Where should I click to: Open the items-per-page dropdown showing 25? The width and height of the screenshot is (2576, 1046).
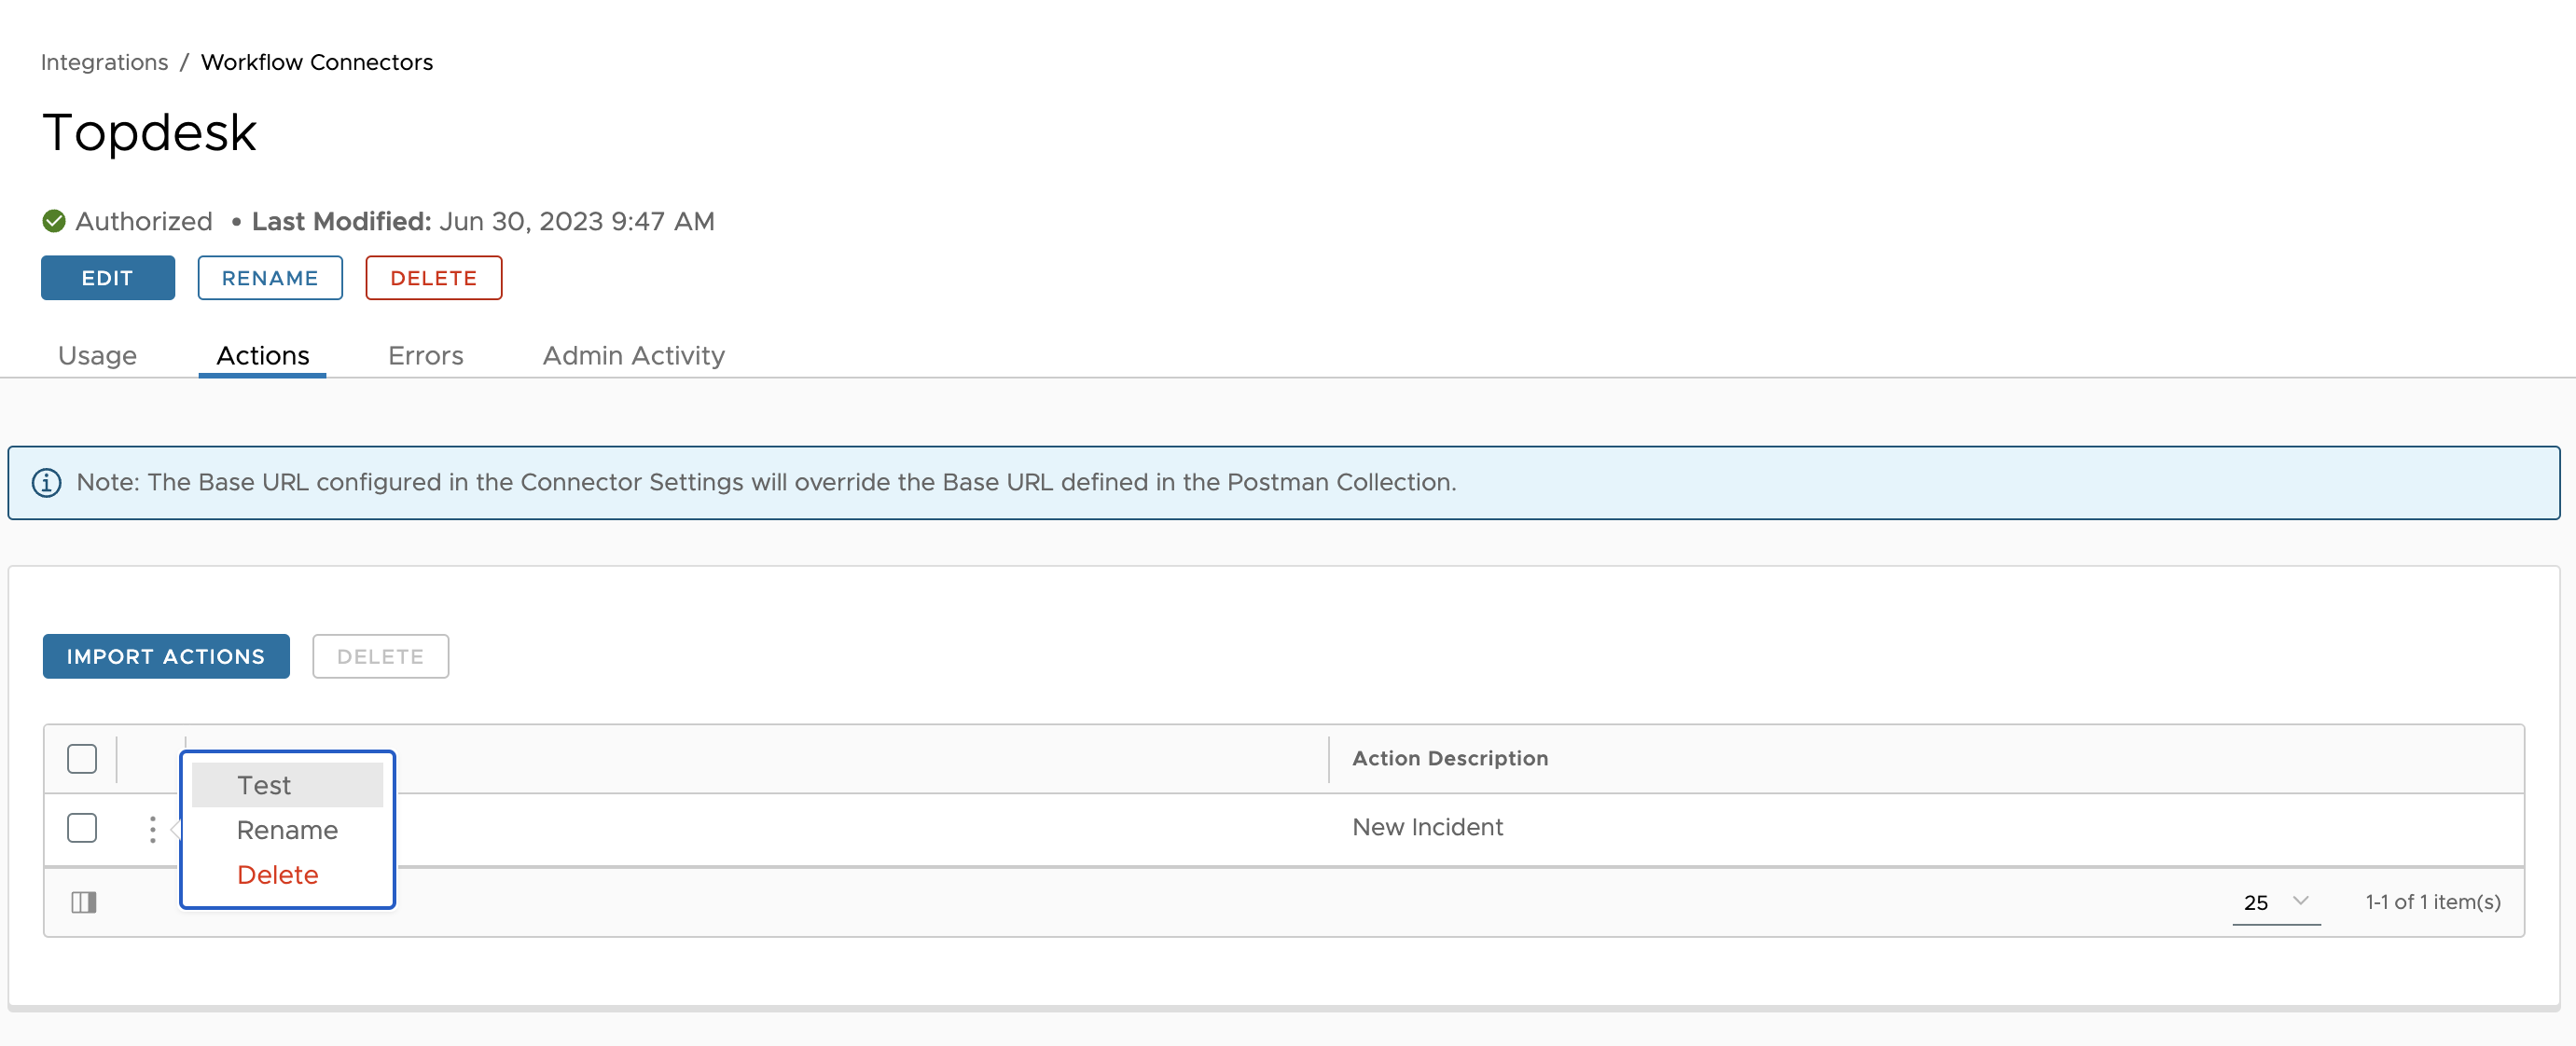click(2276, 901)
